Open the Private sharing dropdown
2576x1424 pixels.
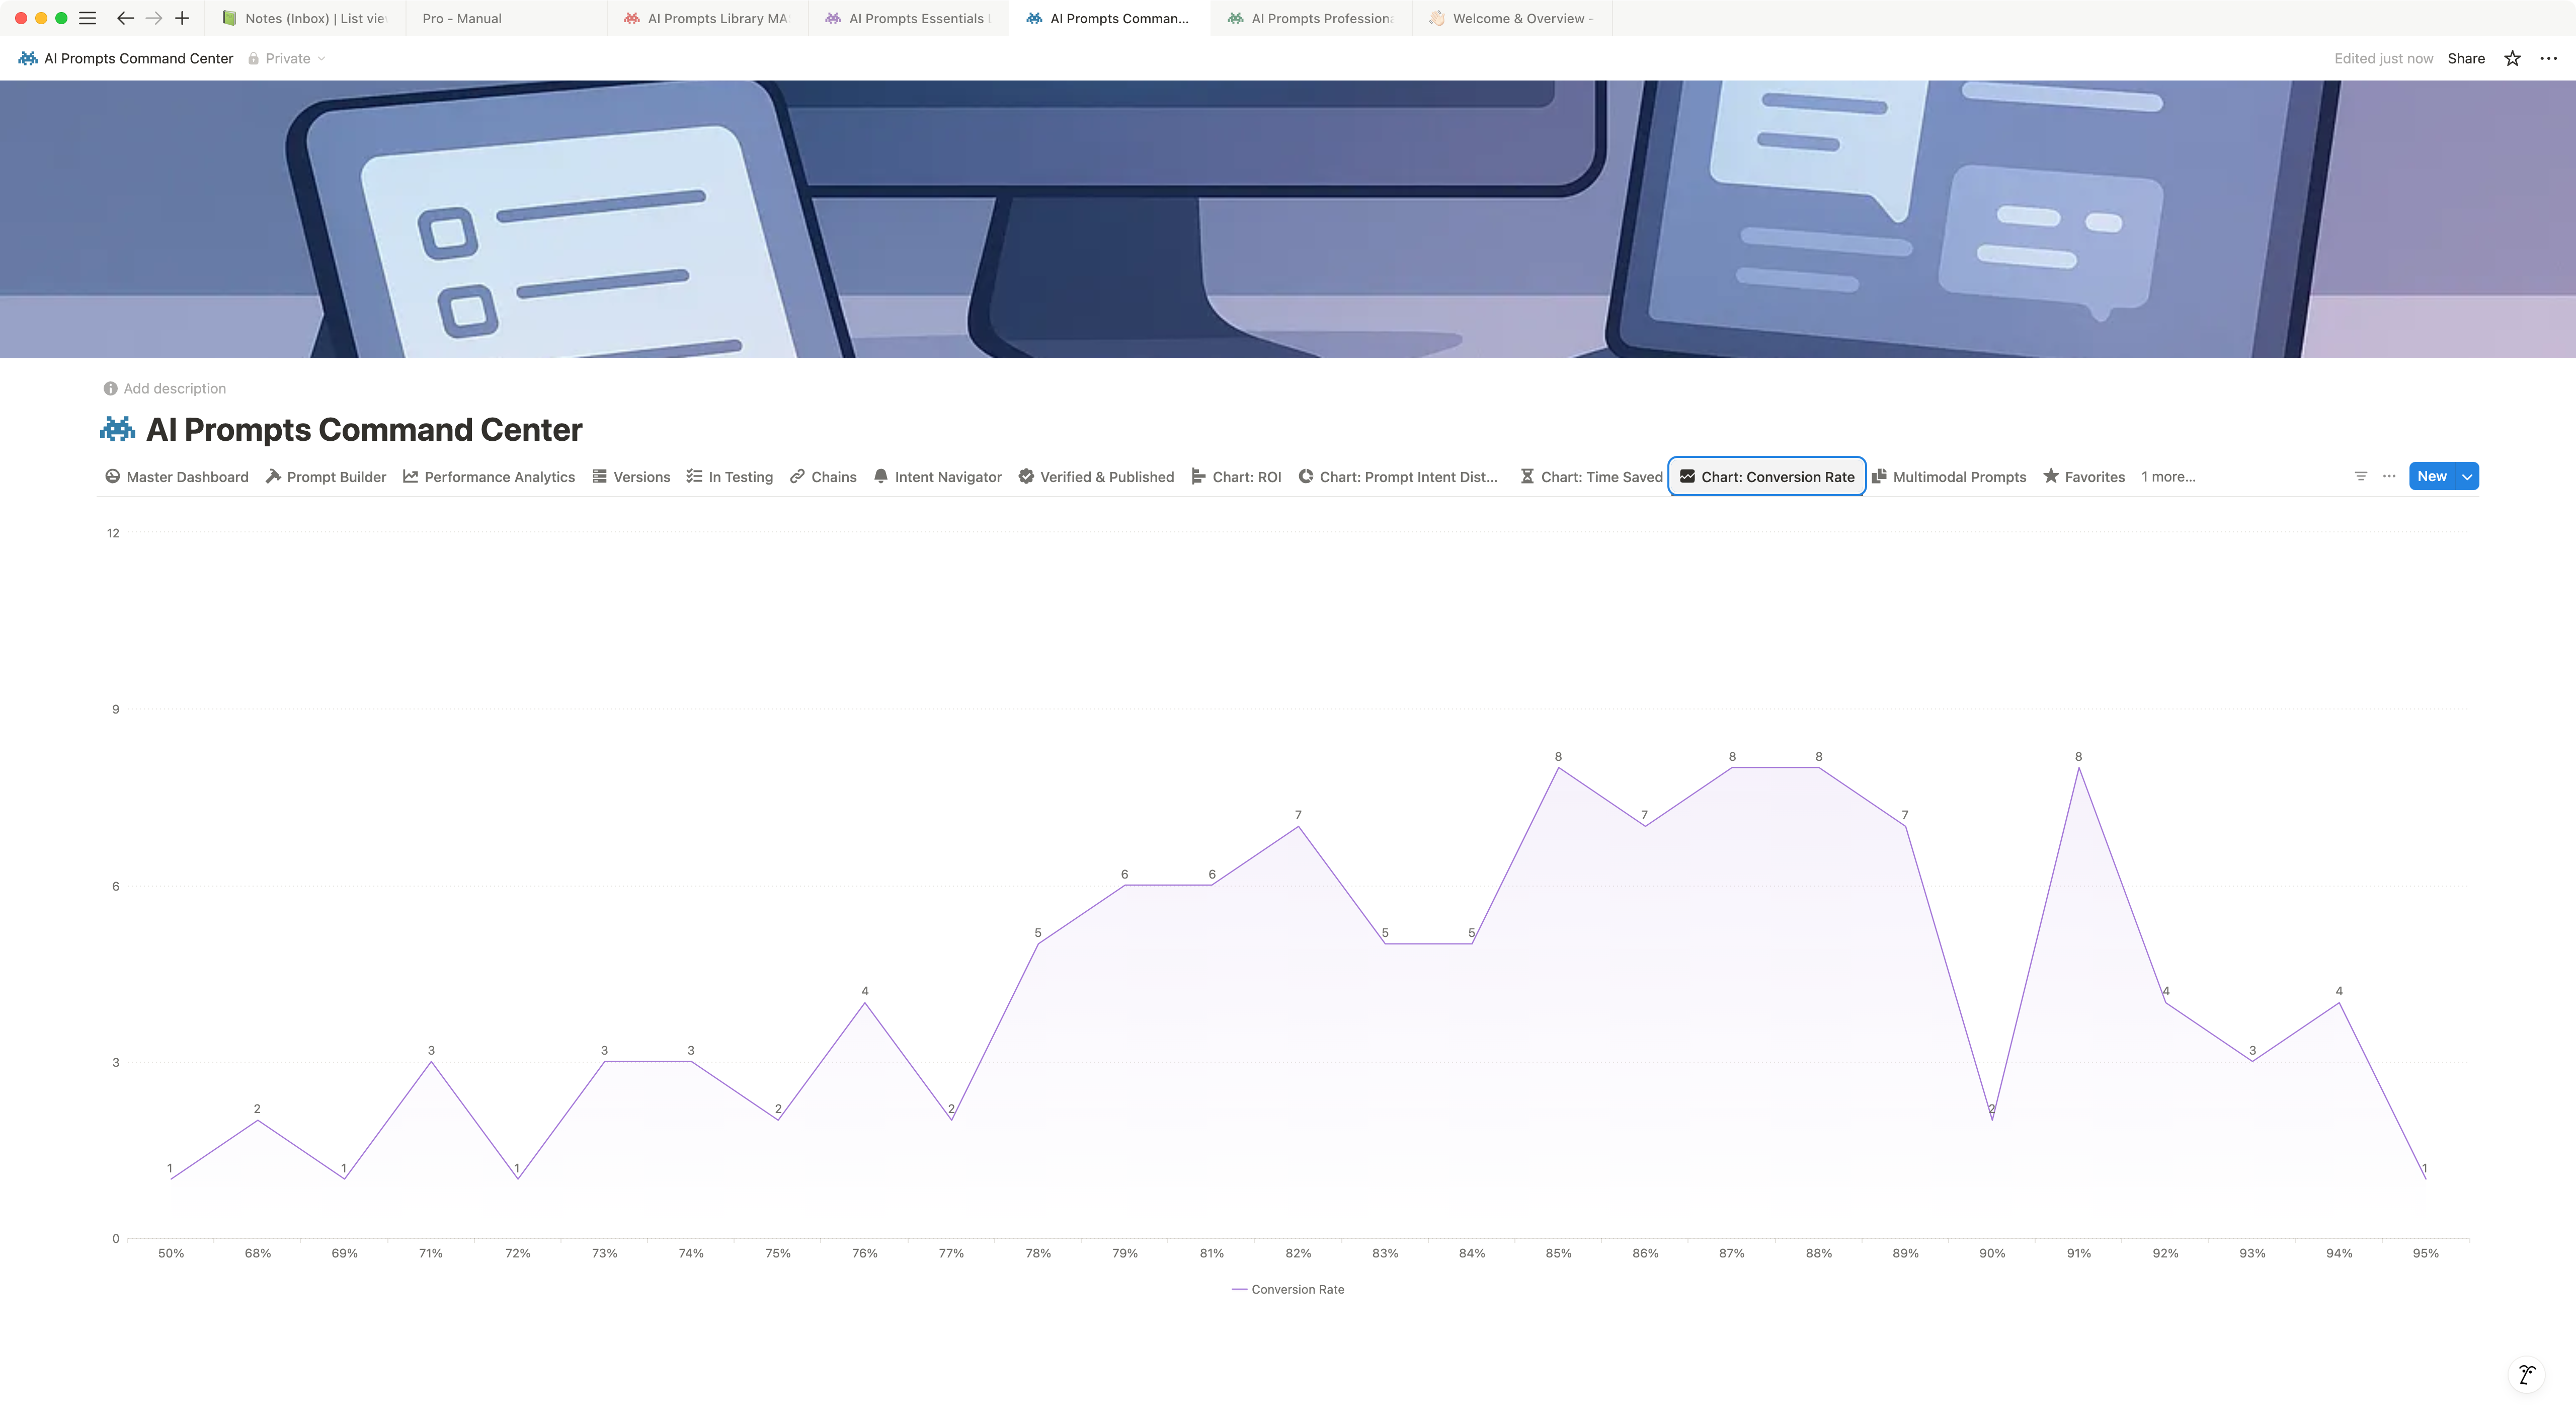point(287,58)
